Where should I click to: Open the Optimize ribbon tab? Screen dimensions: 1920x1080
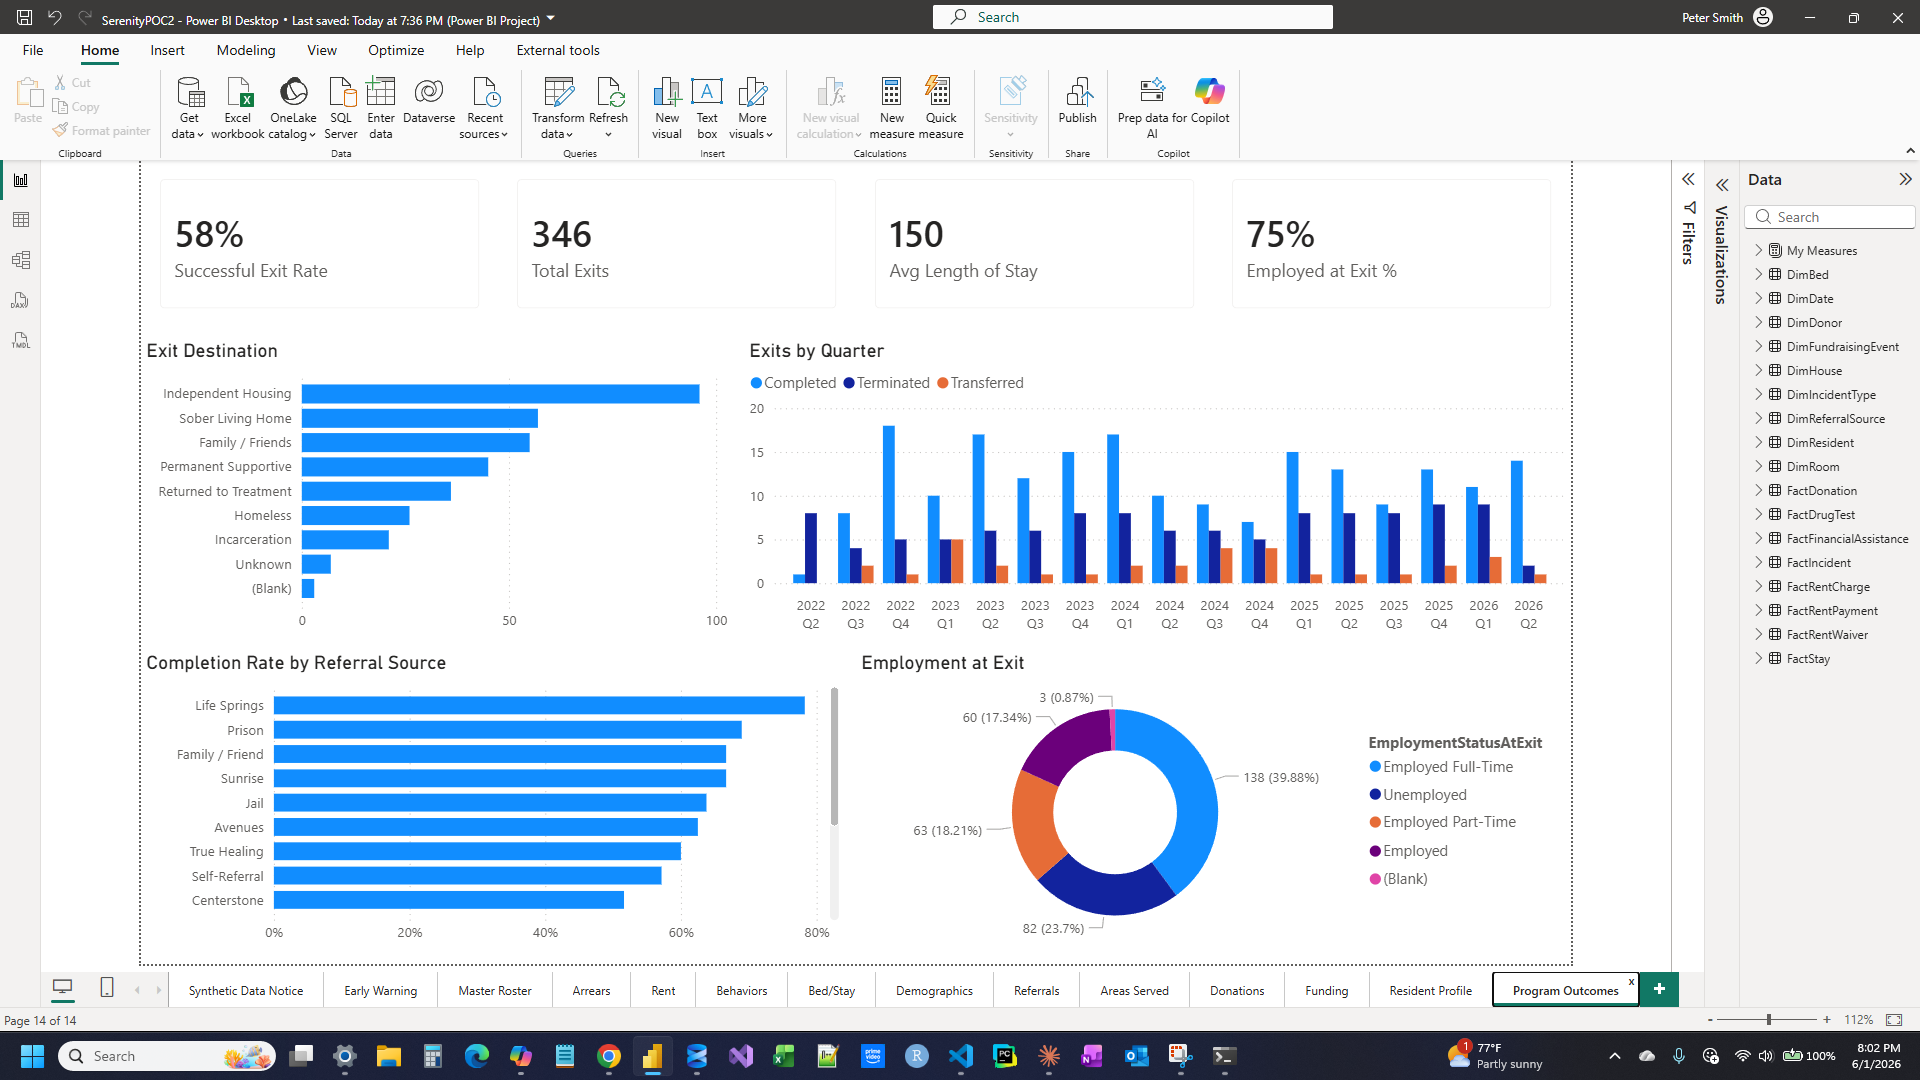(396, 50)
